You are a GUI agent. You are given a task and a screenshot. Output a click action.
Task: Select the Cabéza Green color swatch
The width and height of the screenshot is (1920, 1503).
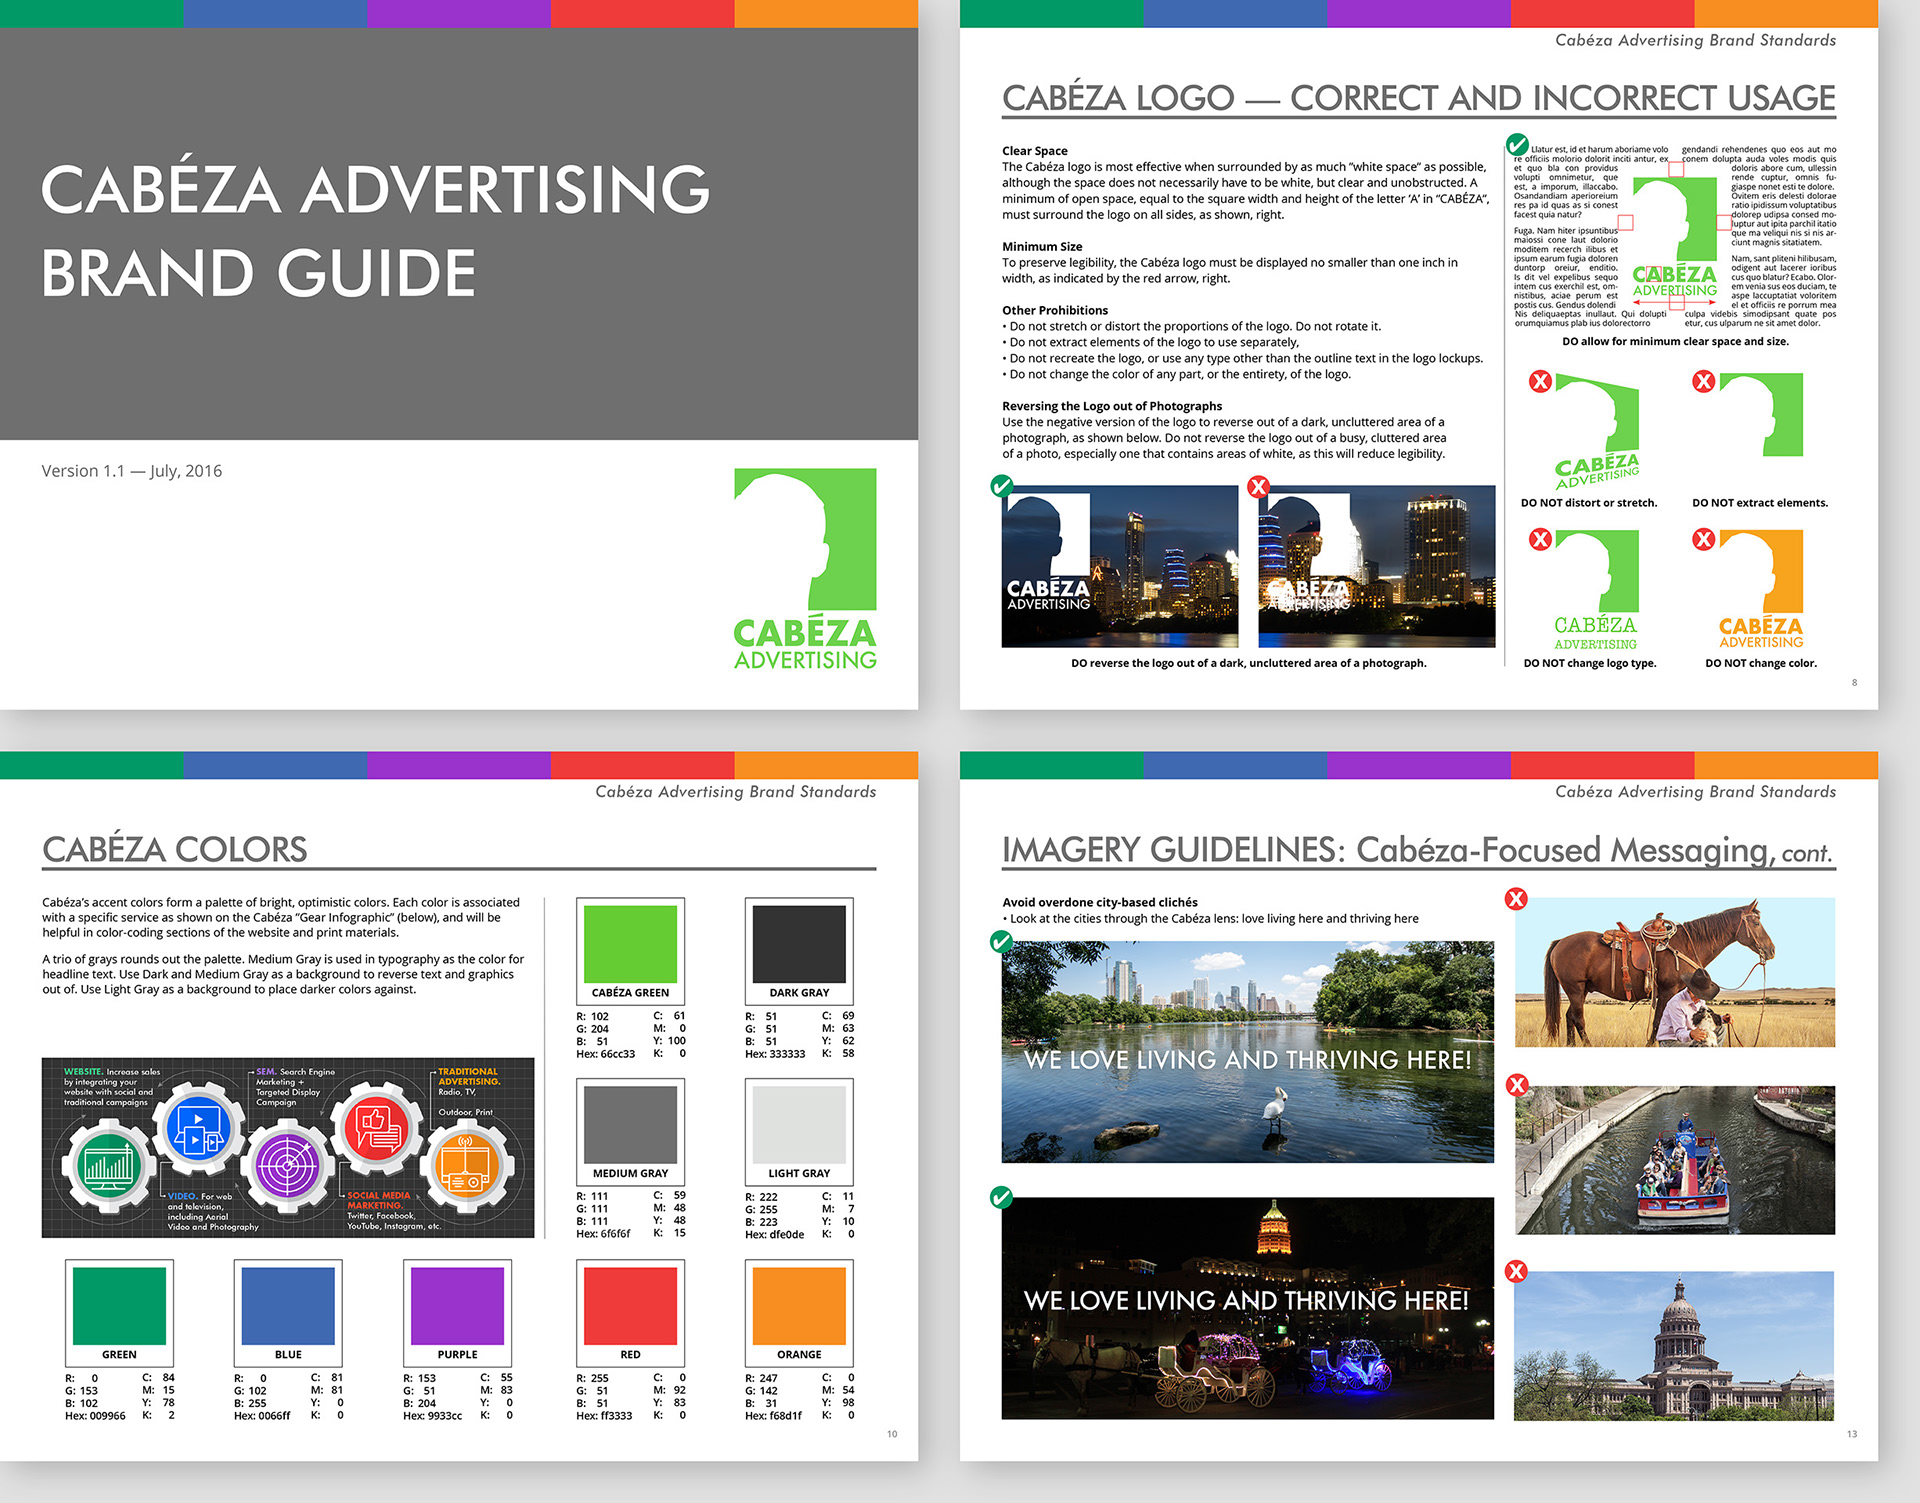[630, 944]
